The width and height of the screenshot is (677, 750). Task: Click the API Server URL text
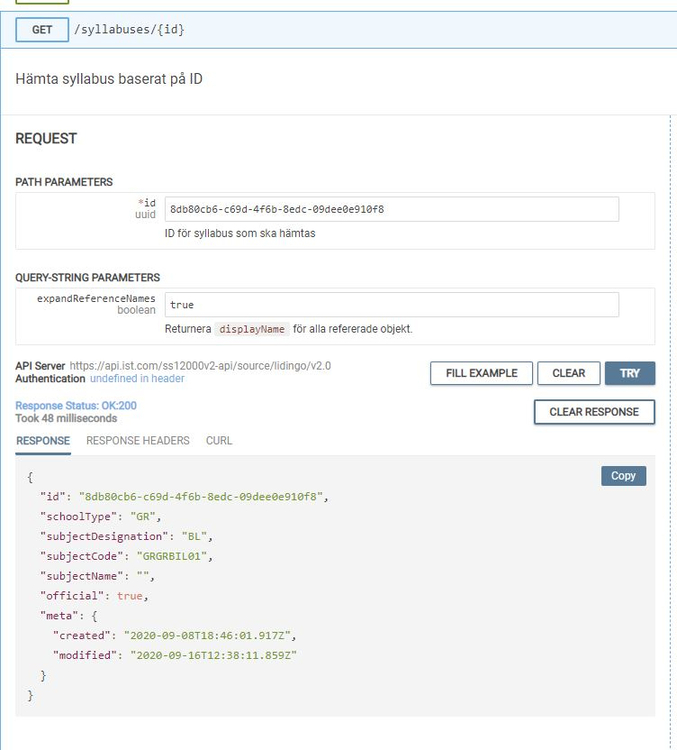[200, 366]
